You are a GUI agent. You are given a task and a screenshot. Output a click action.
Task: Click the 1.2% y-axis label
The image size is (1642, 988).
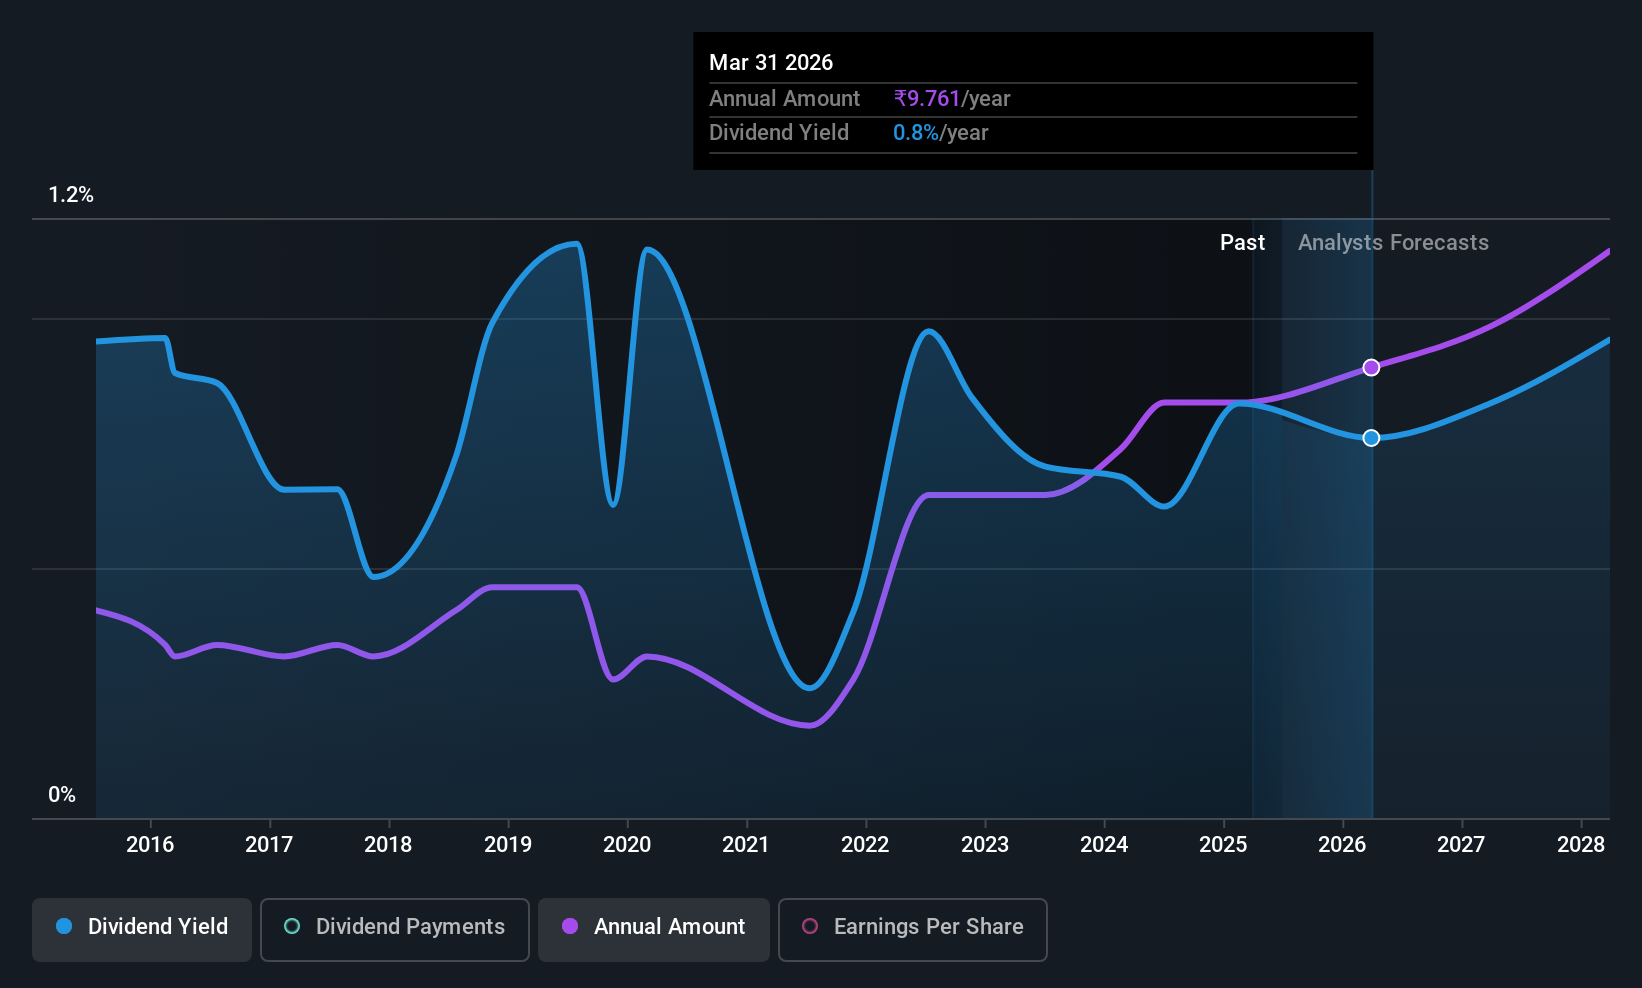click(x=71, y=195)
